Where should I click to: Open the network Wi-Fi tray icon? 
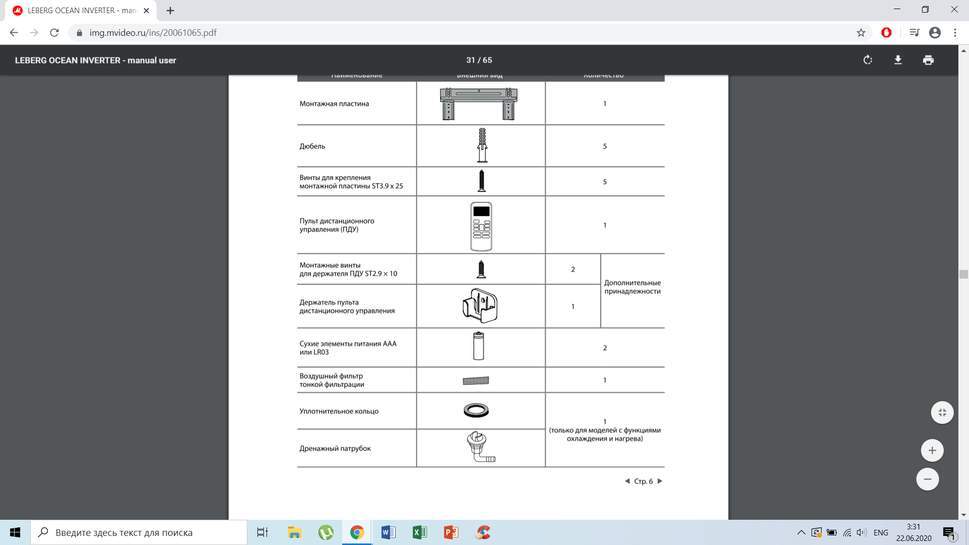847,532
